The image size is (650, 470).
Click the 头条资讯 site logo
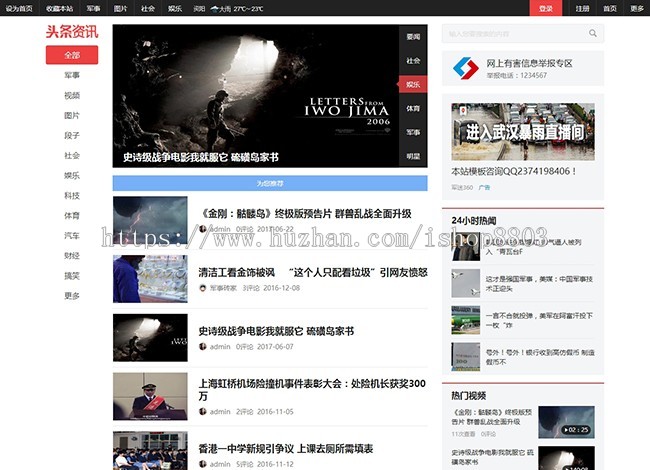tap(72, 31)
